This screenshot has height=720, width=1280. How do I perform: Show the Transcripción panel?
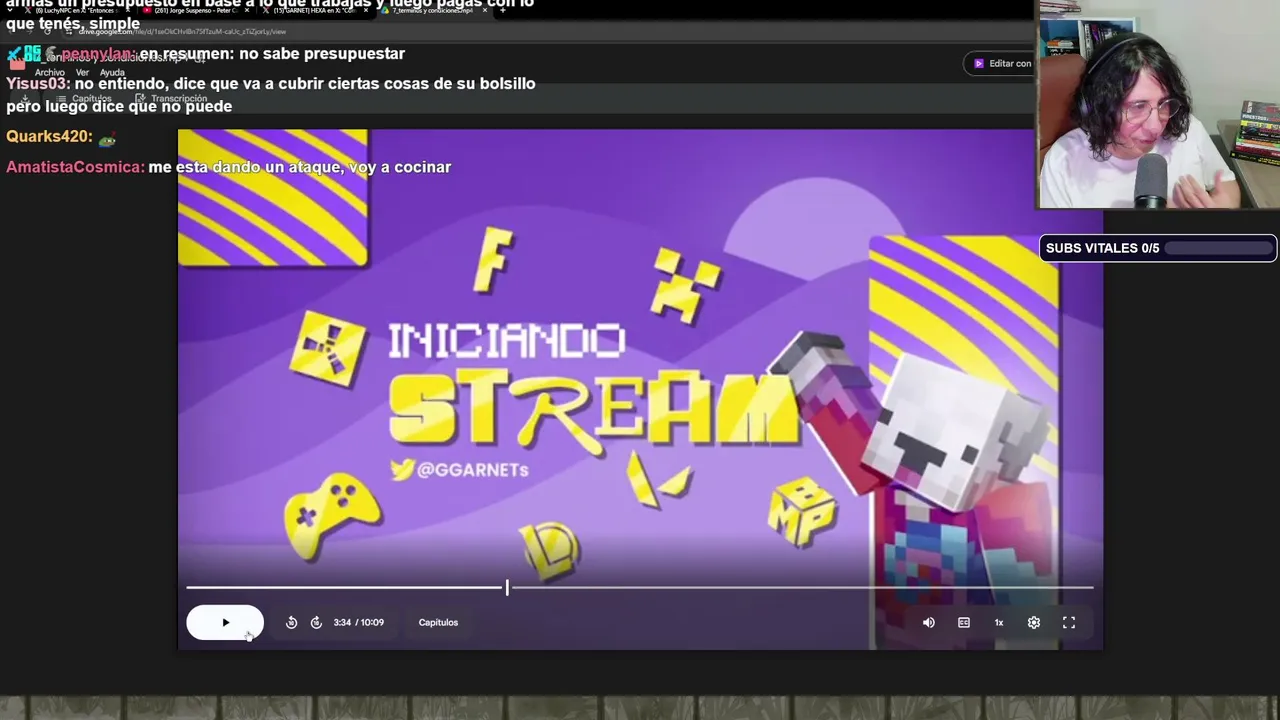click(172, 99)
